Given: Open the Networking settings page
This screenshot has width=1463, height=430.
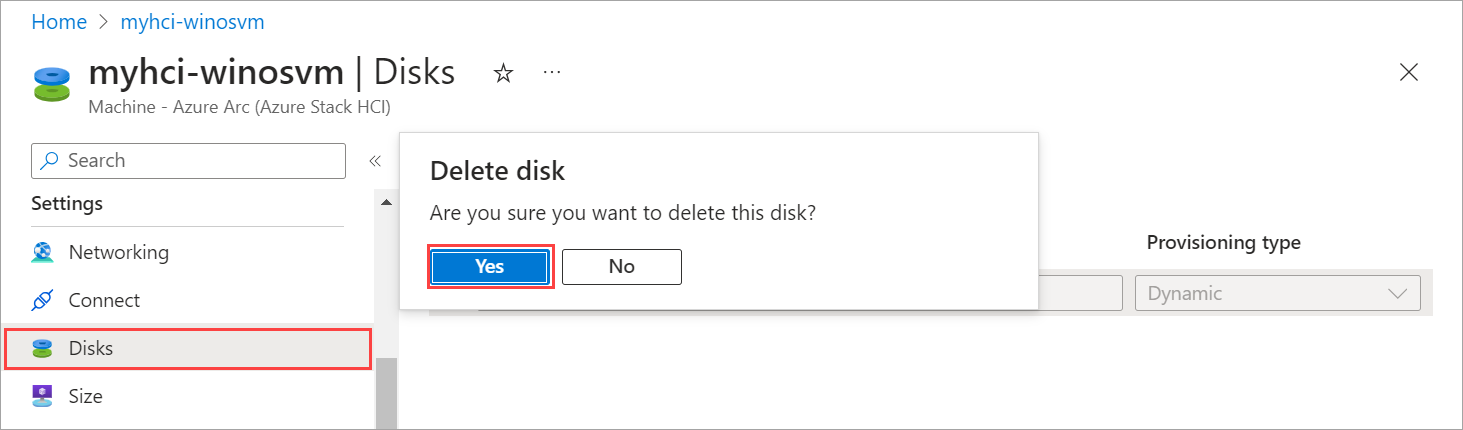Looking at the screenshot, I should [118, 253].
